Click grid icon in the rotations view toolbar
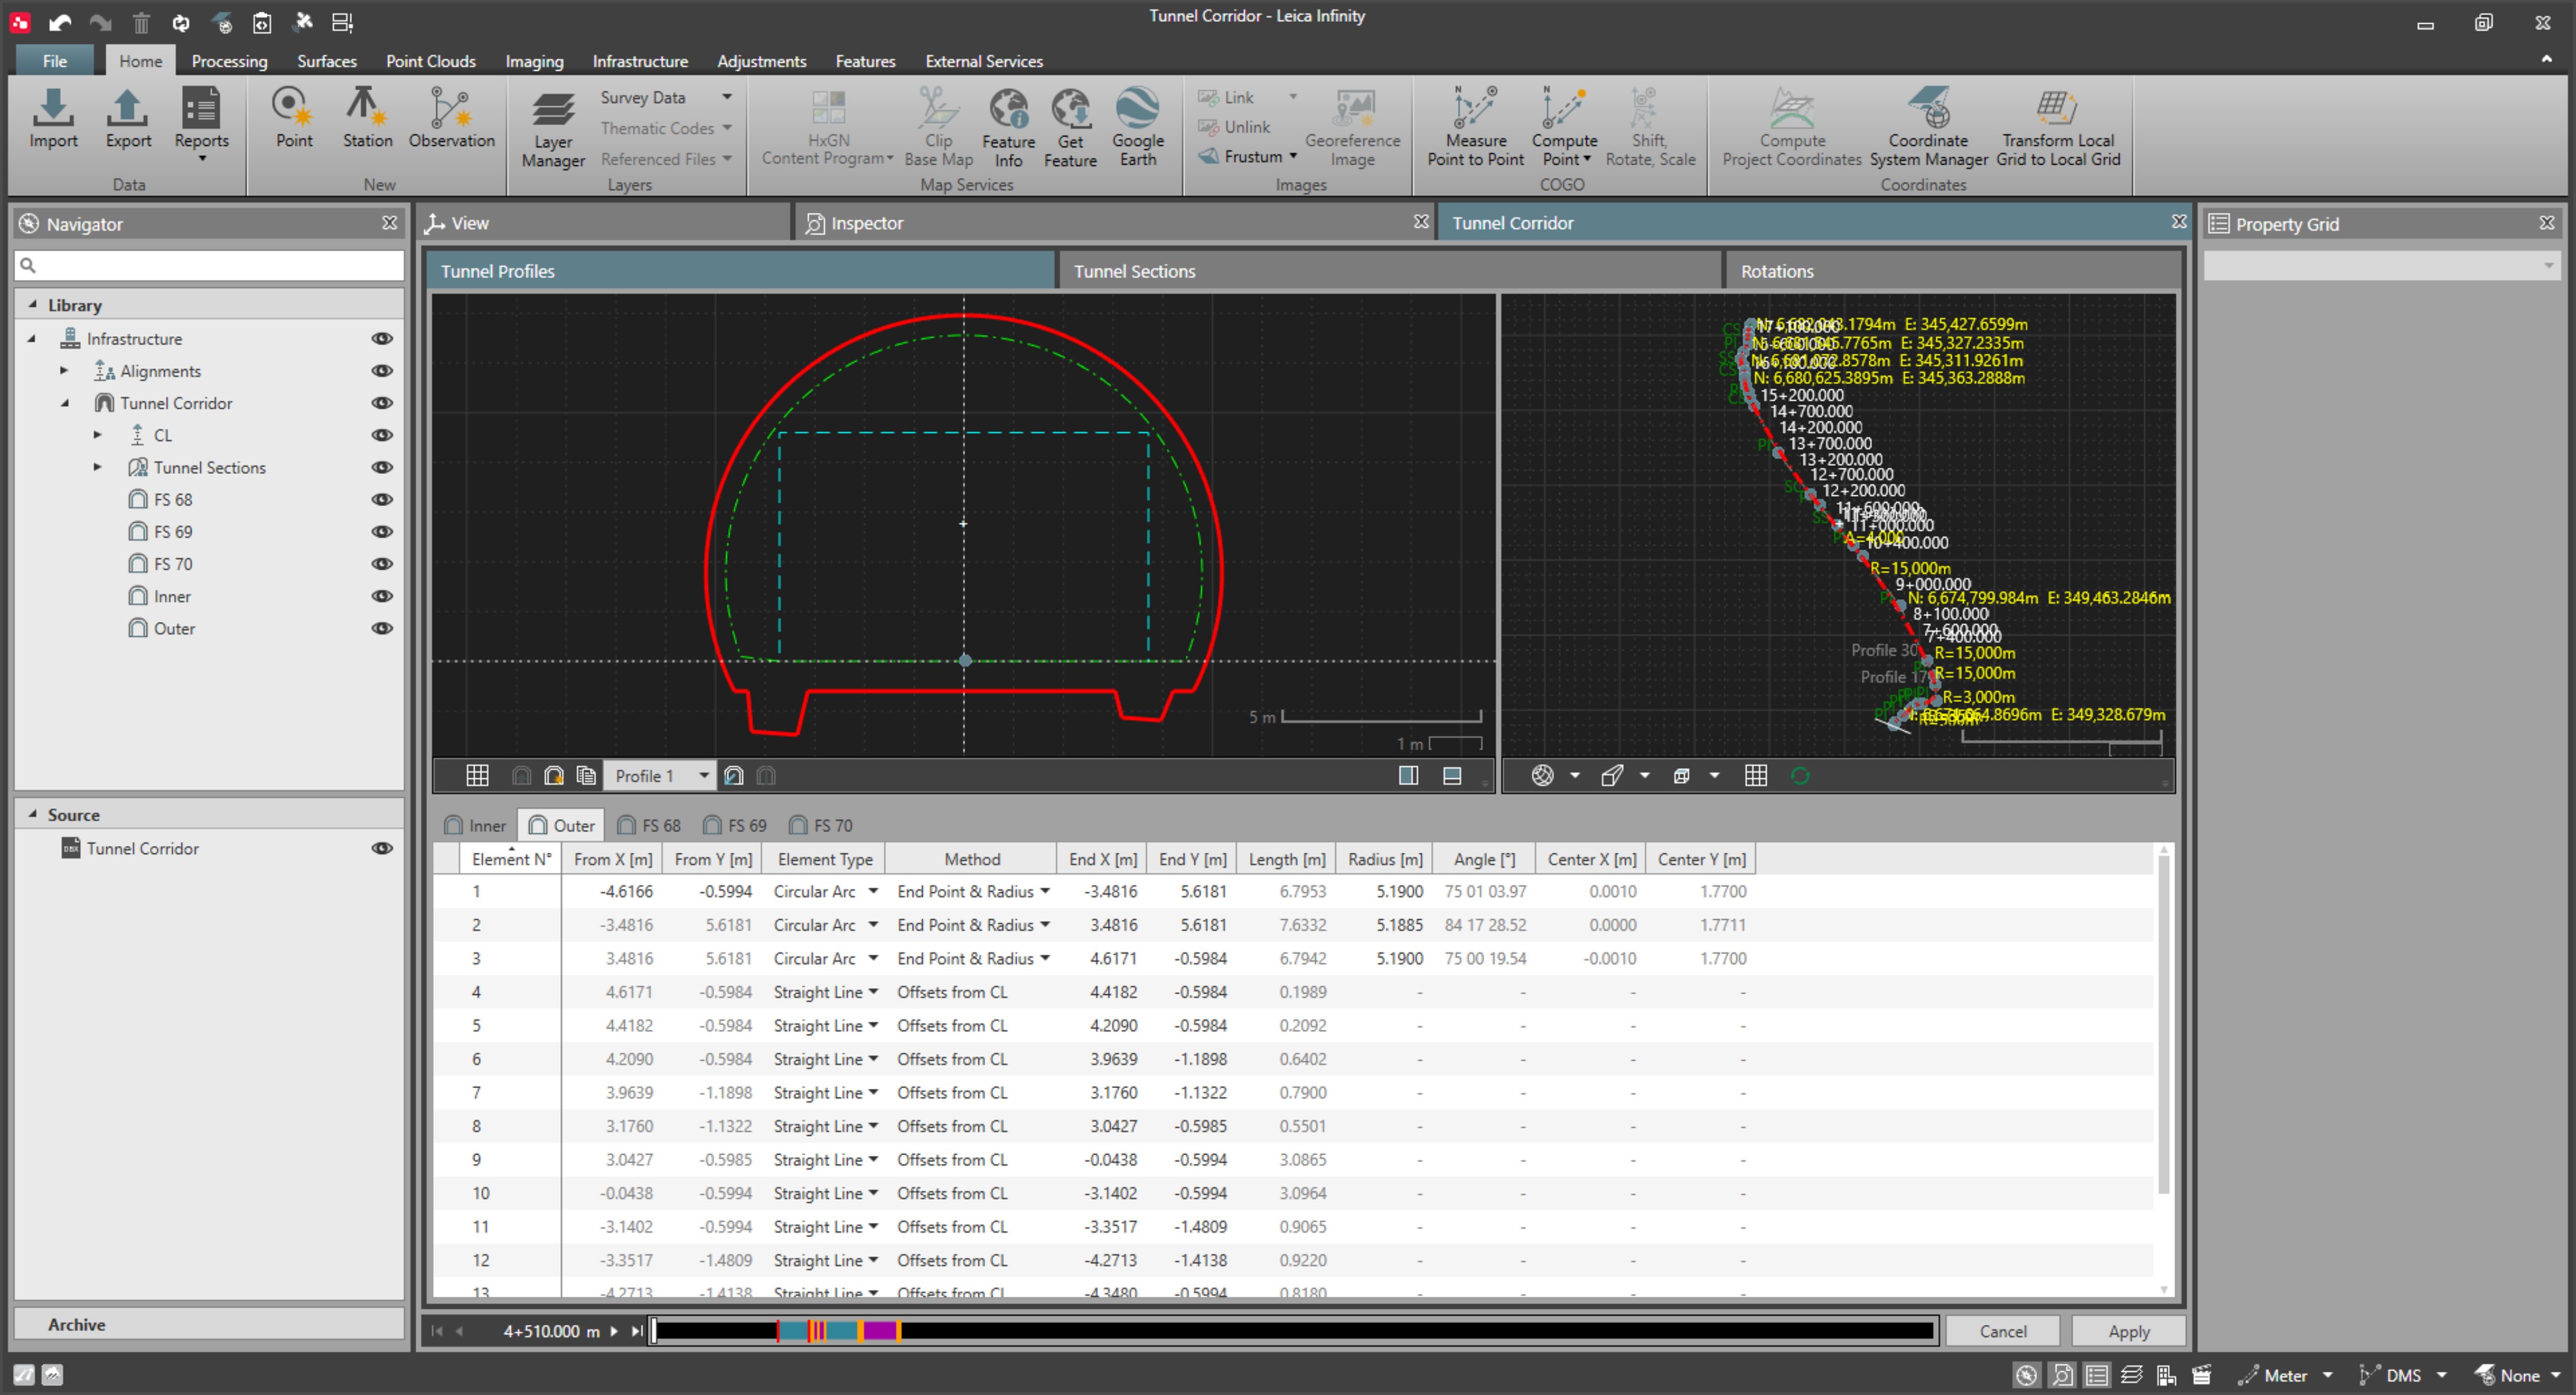This screenshot has width=2576, height=1395. click(1755, 776)
